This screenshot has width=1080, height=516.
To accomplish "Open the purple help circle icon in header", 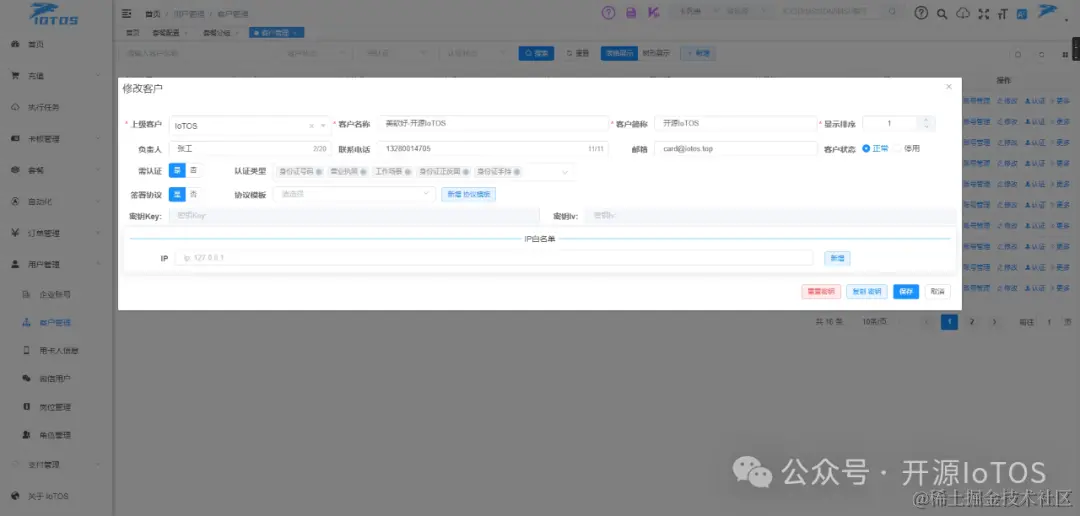I will [x=608, y=12].
